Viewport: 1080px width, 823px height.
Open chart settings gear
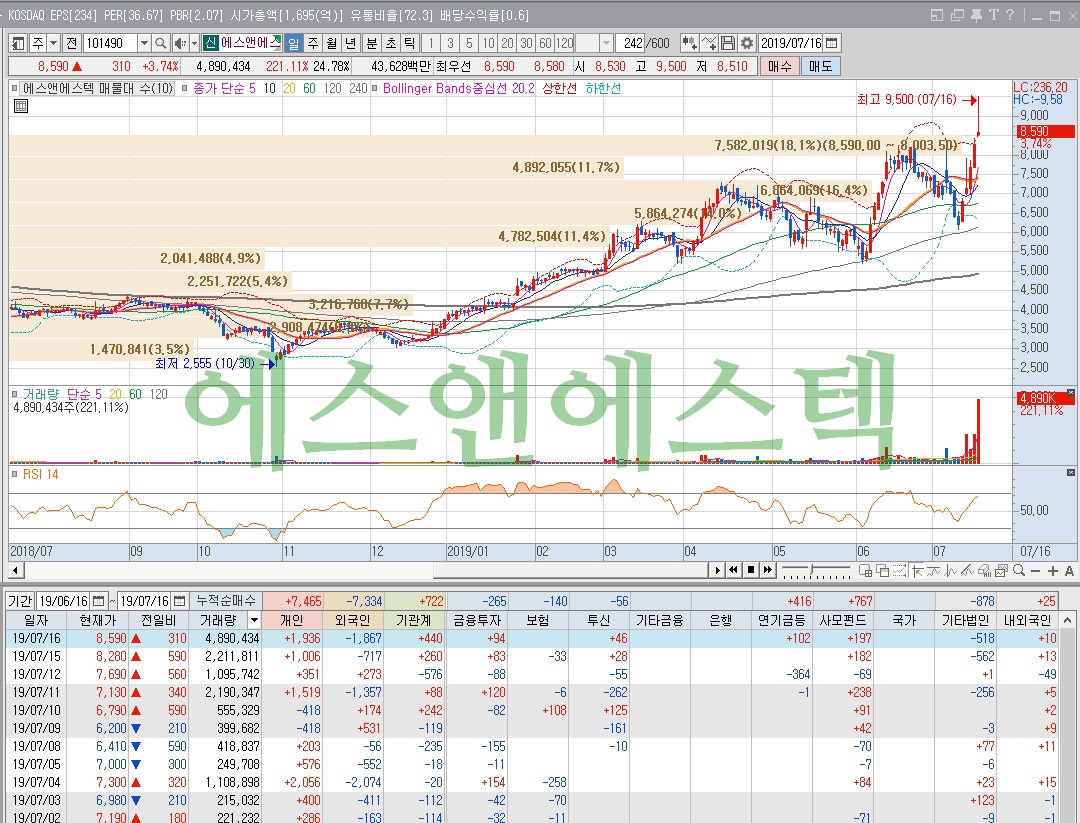pos(747,43)
